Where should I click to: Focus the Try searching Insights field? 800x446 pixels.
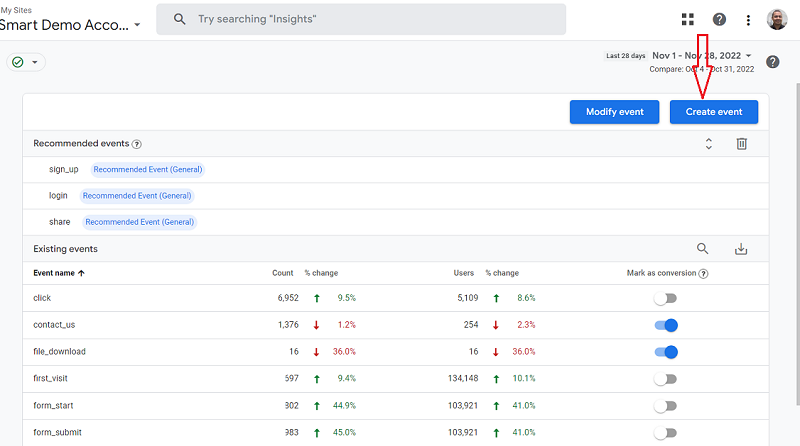361,19
